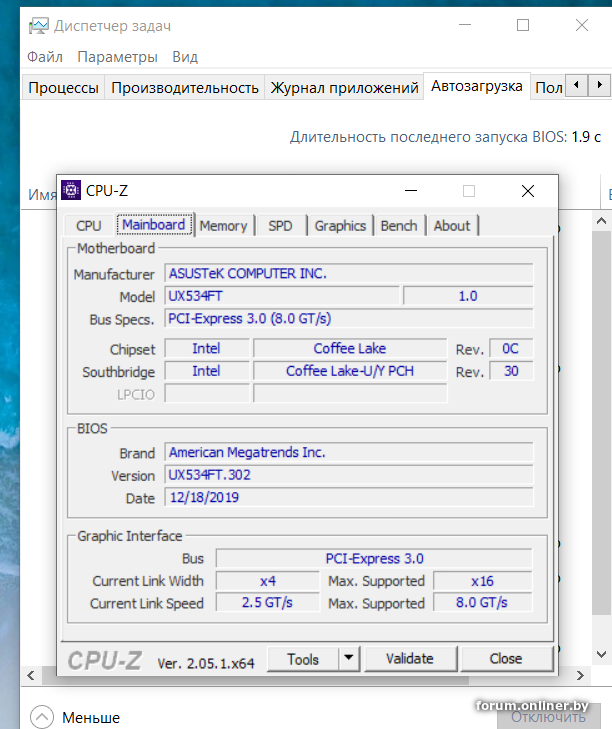Click the Отключить button in Task Manager

(548, 717)
